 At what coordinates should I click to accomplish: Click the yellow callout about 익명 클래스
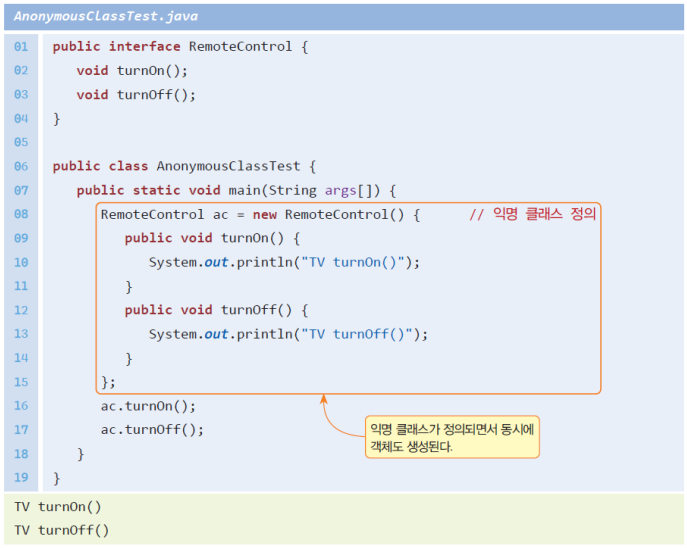452,437
